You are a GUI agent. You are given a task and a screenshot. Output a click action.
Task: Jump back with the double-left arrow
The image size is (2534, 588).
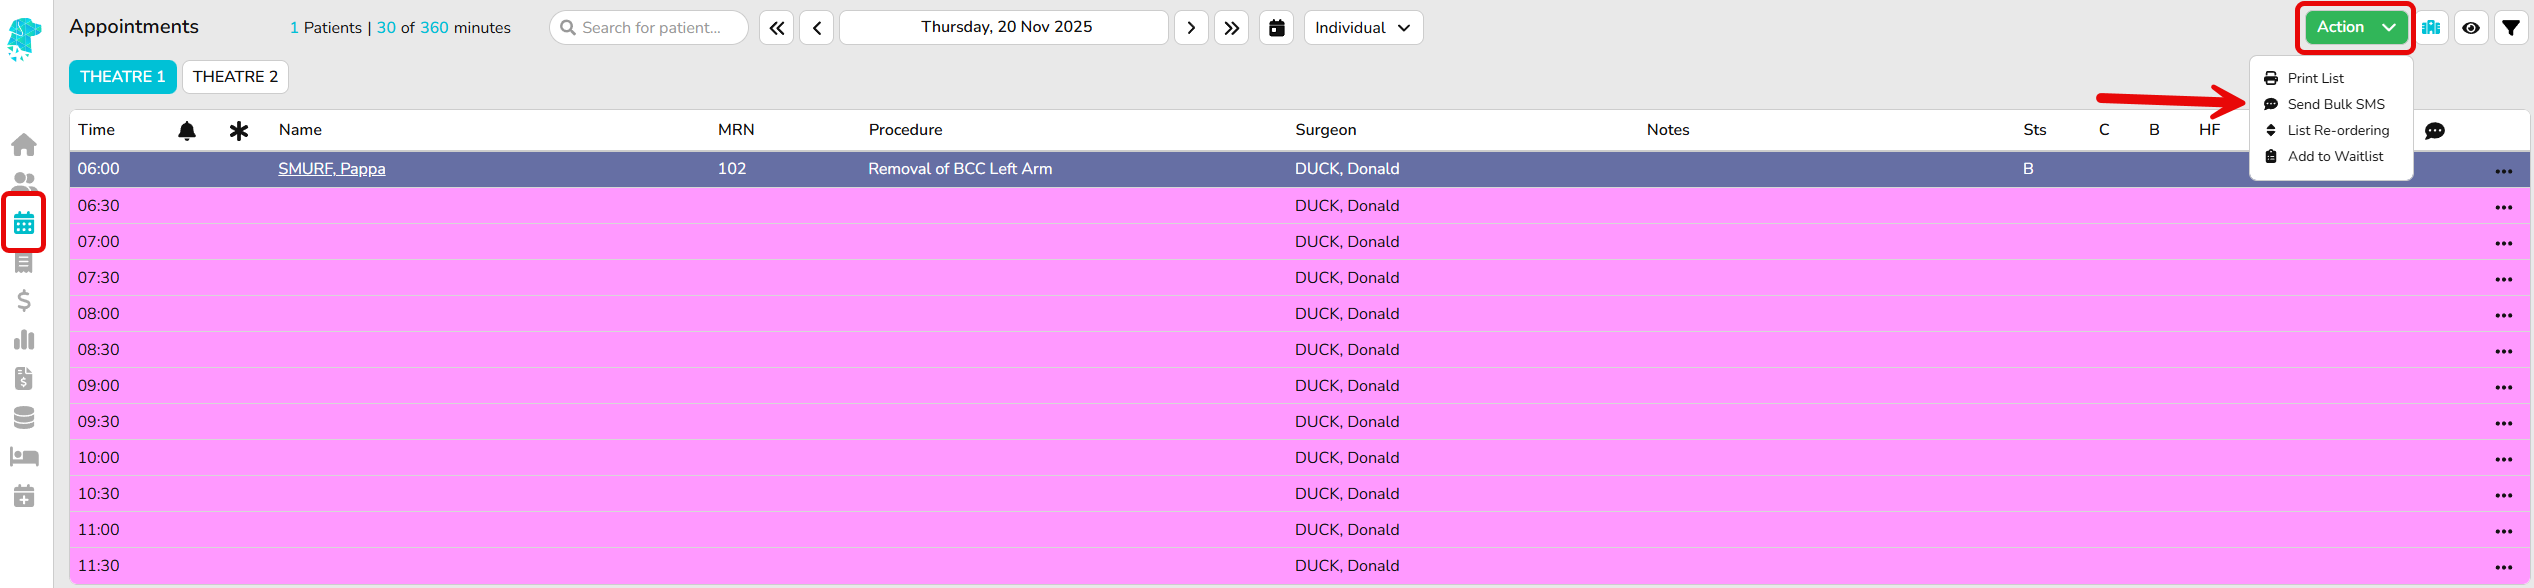point(776,28)
